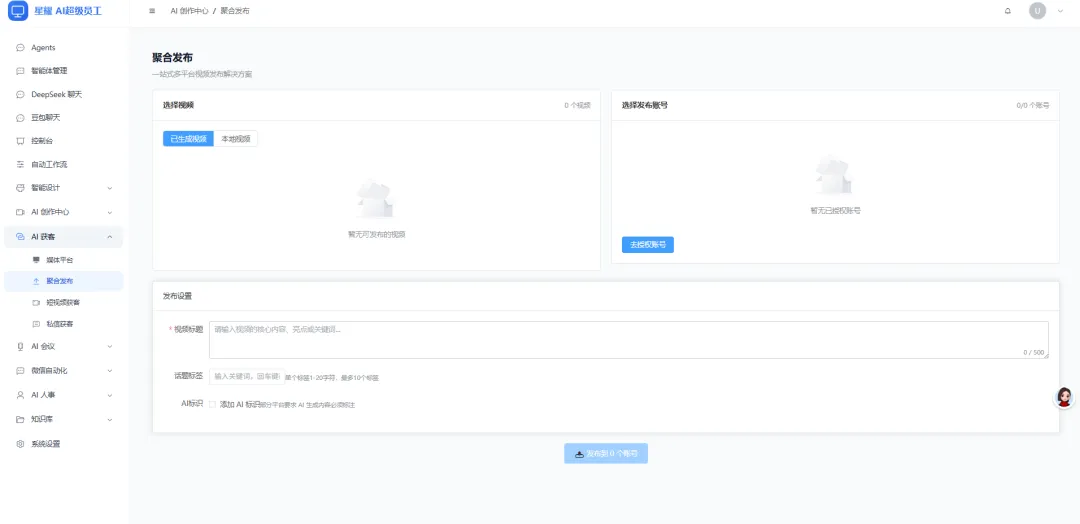
Task: Click the 一站式多平台视频发布解决方案 subtitle
Action: 202,74
